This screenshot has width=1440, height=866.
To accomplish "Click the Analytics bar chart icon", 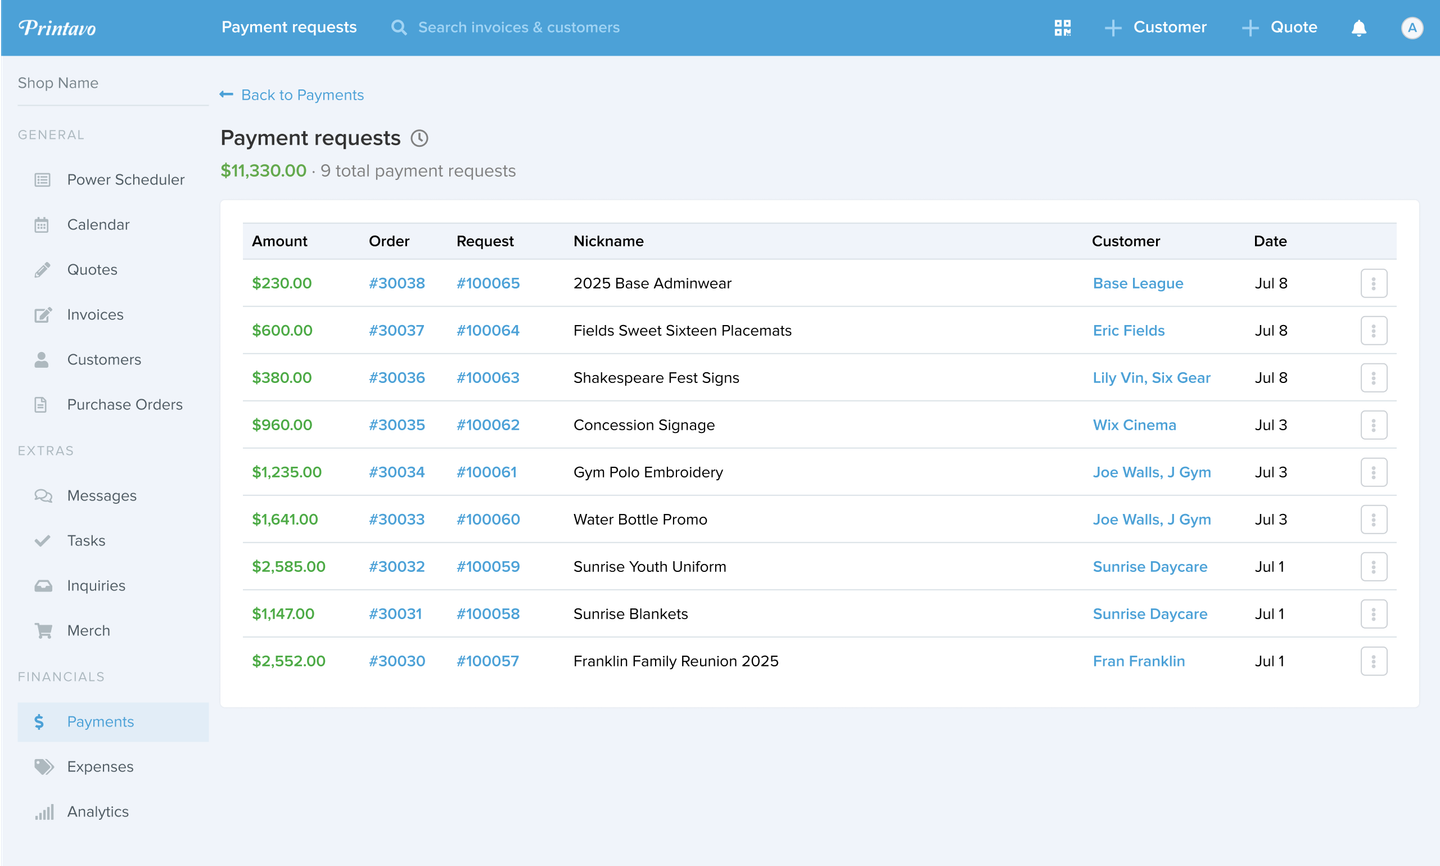I will (x=44, y=812).
